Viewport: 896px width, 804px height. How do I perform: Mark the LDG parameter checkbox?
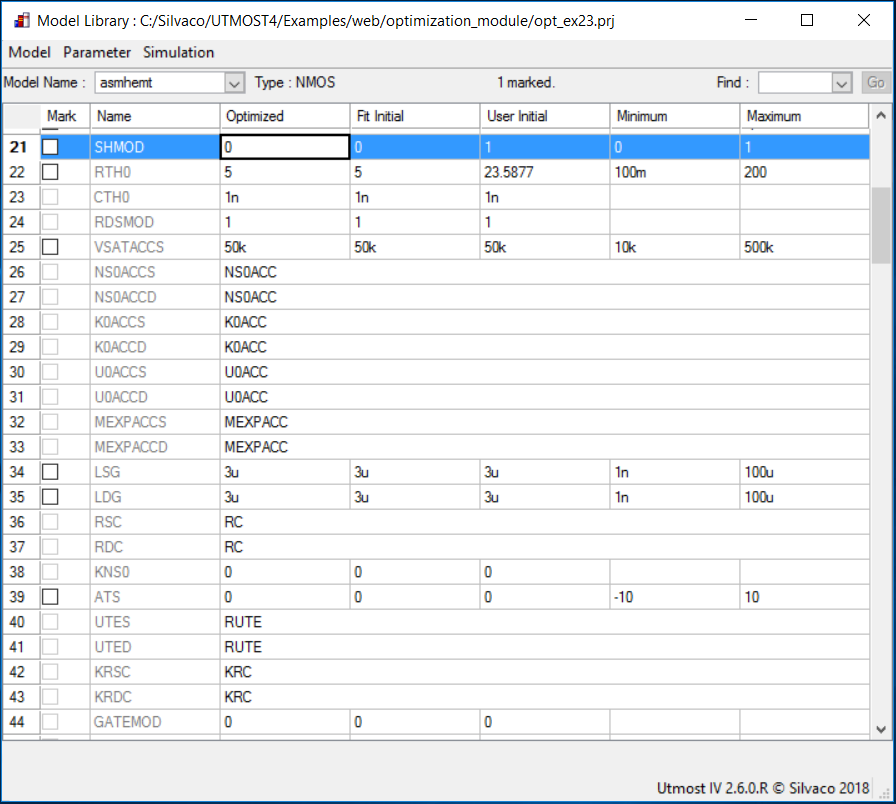[x=50, y=497]
